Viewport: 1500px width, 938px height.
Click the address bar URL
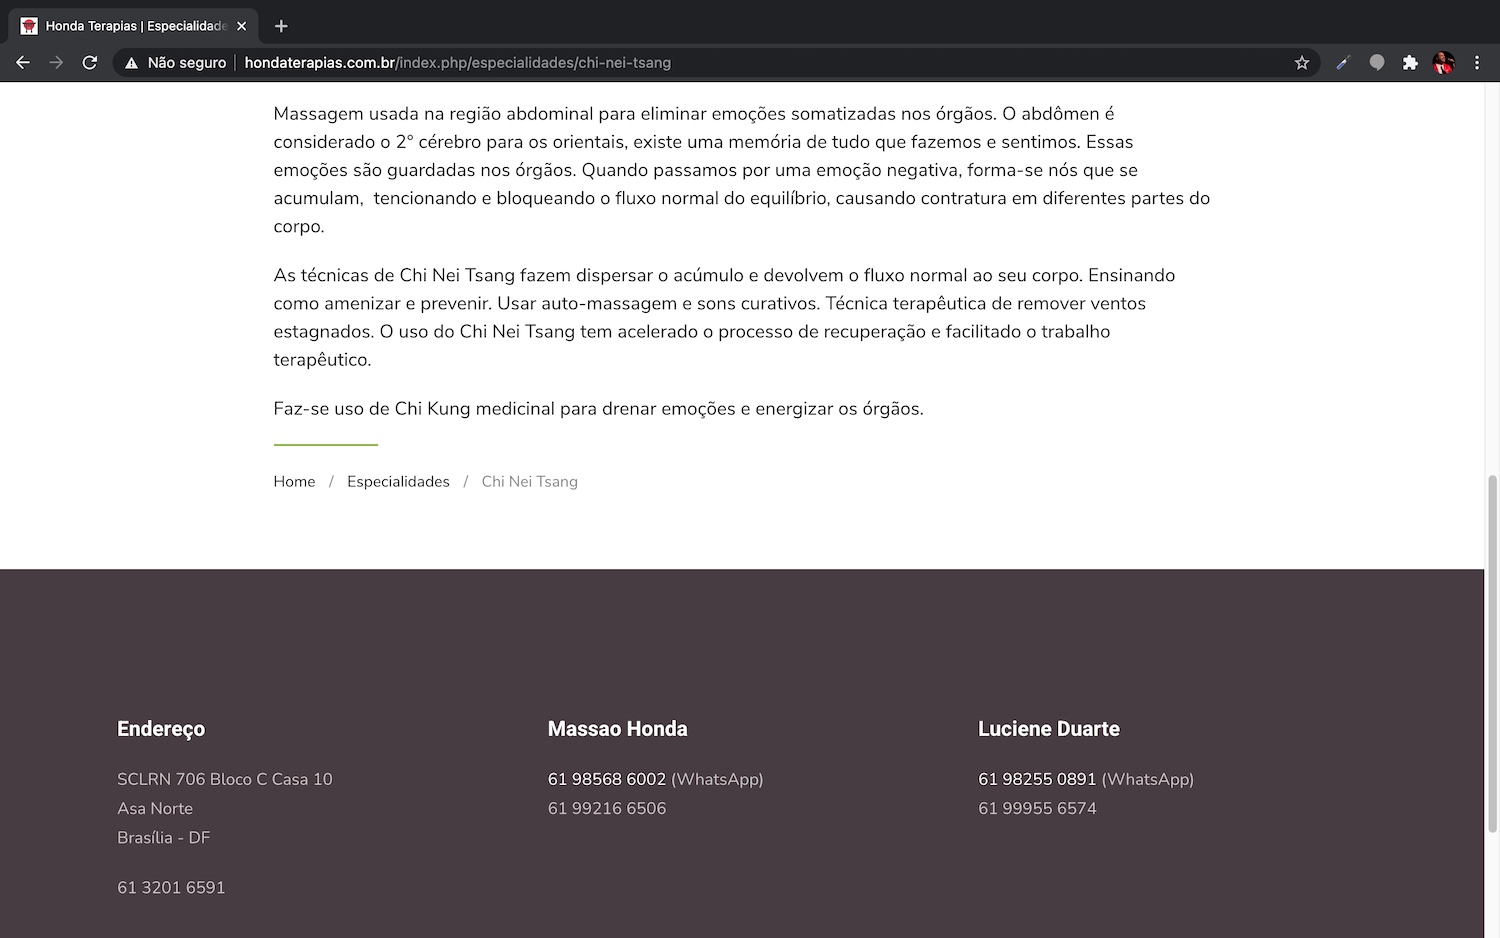click(457, 63)
